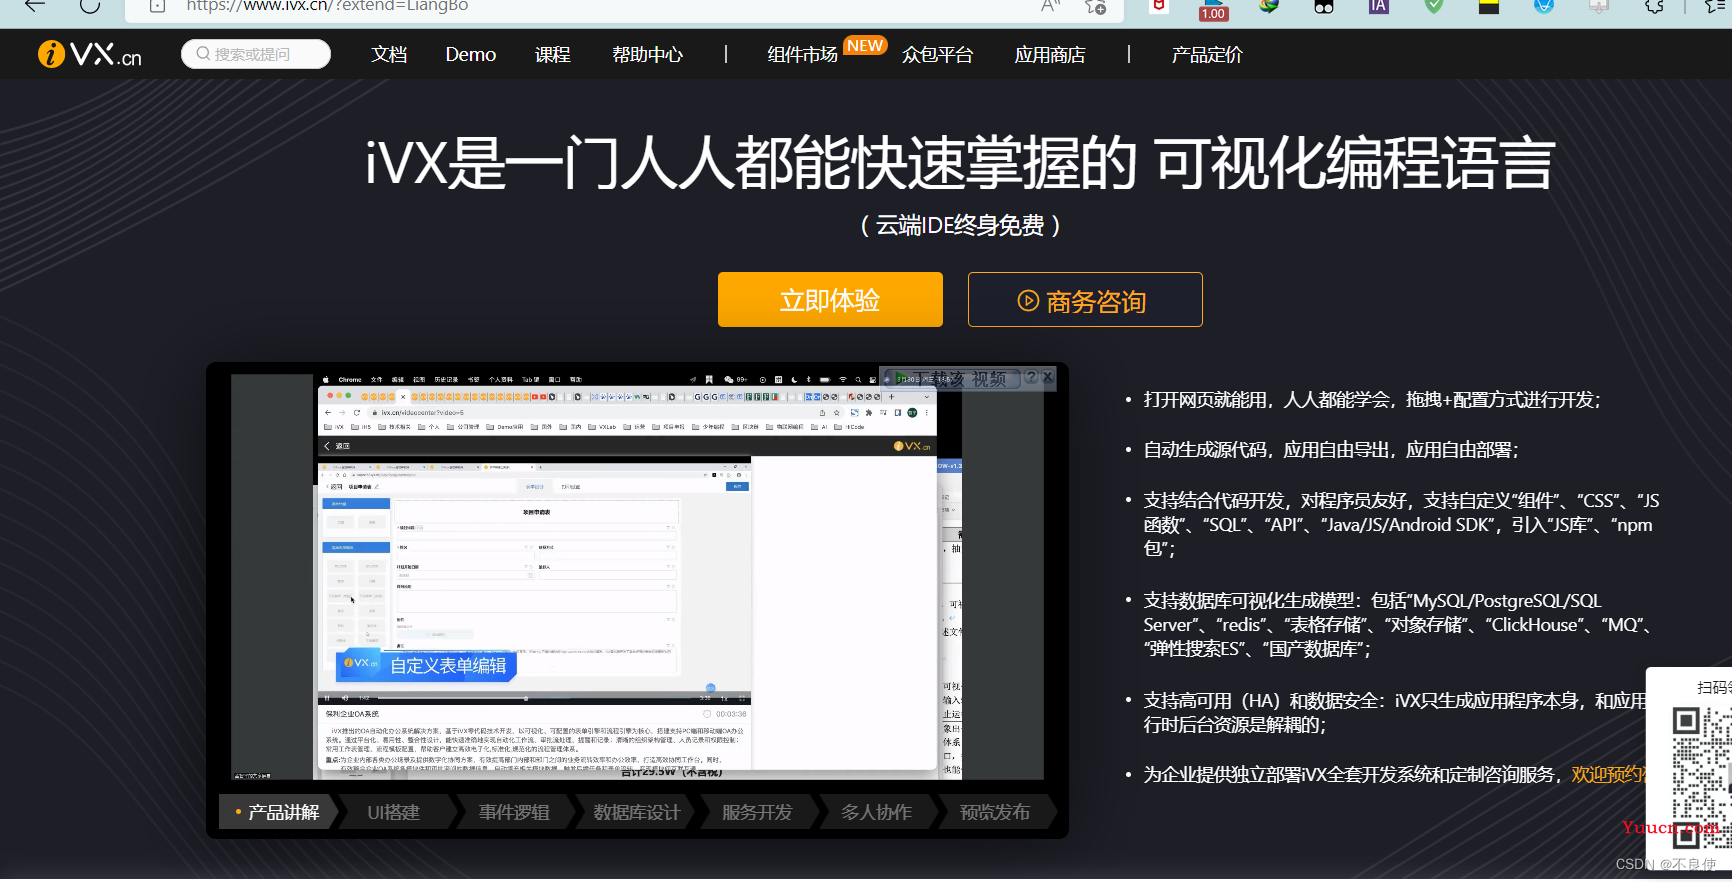Screen dimensions: 1732x882
Task: Click the browser back arrow
Action: [x=35, y=5]
